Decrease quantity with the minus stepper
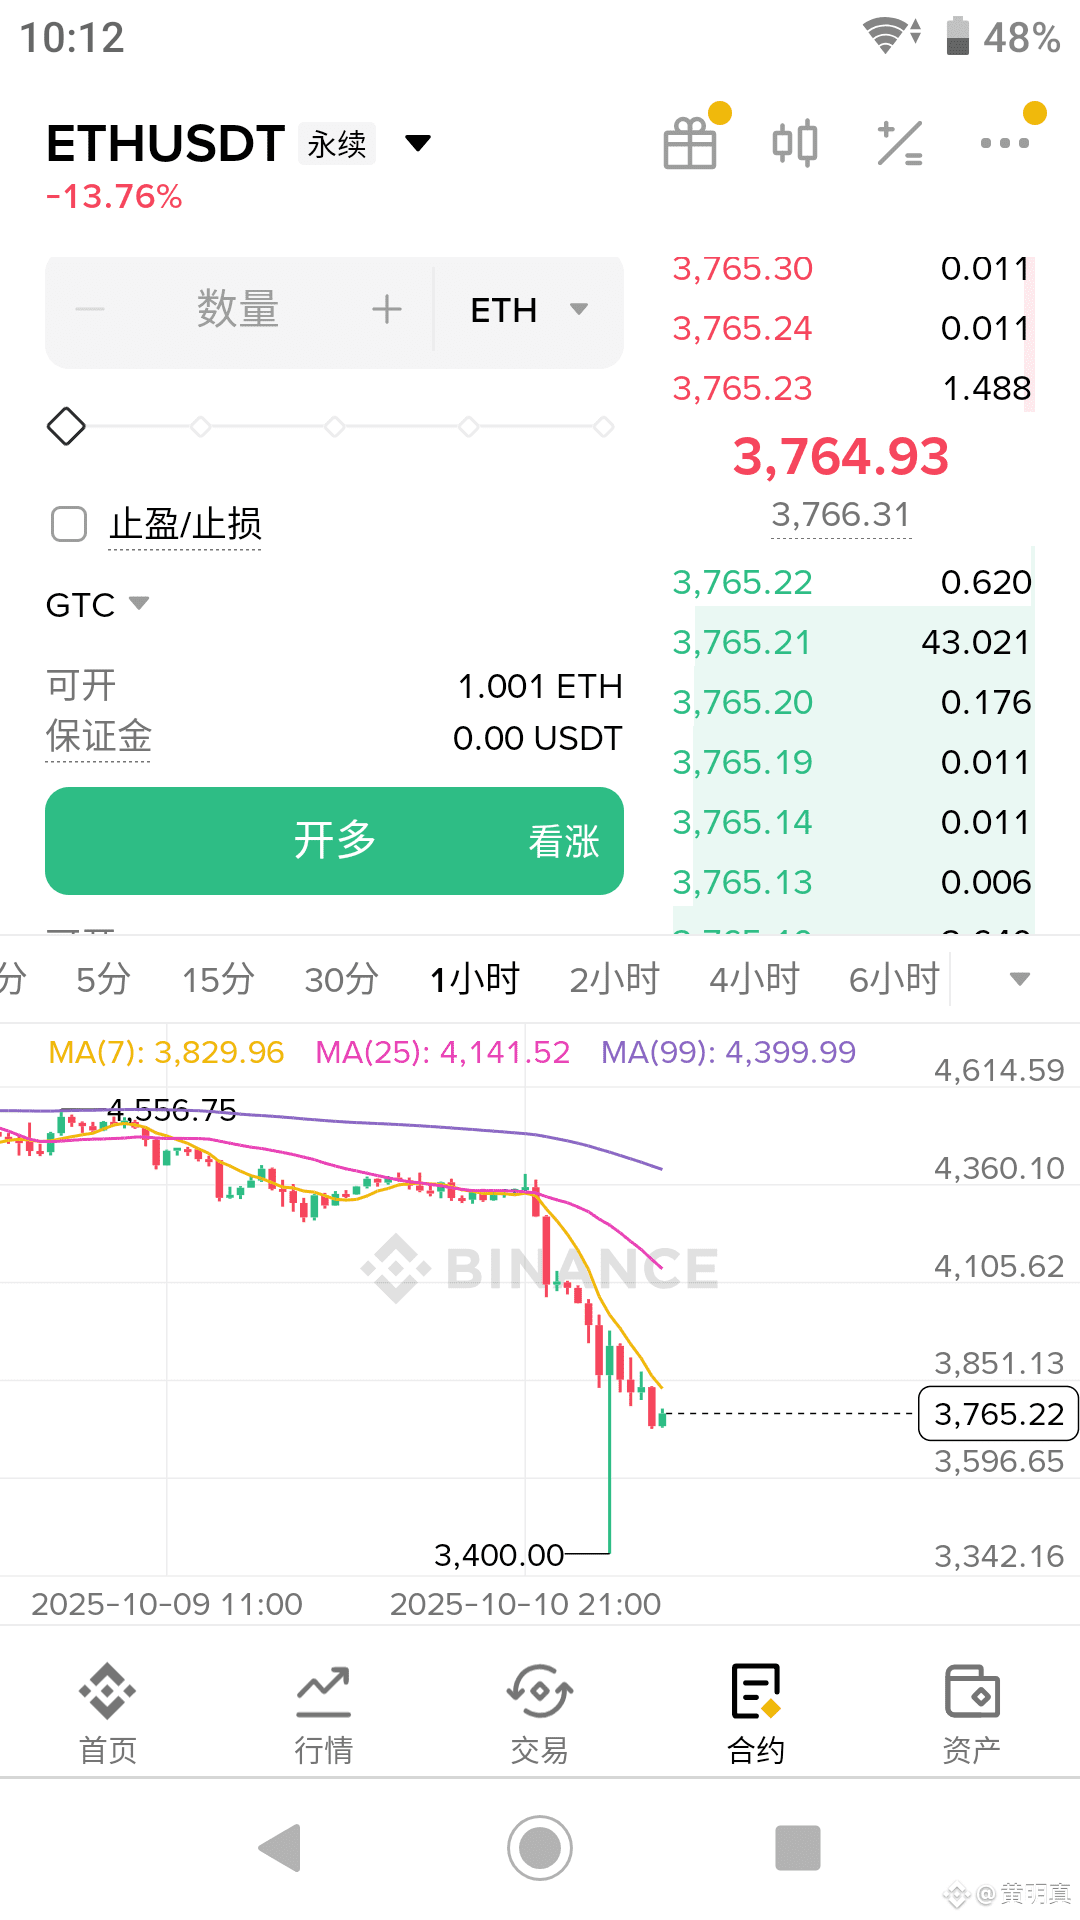The width and height of the screenshot is (1080, 1920). [x=90, y=310]
